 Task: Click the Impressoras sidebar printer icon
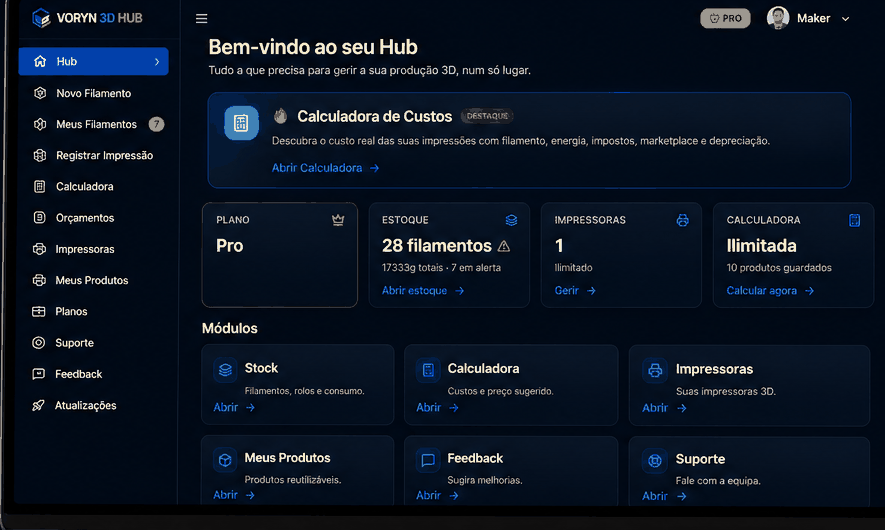(x=39, y=249)
